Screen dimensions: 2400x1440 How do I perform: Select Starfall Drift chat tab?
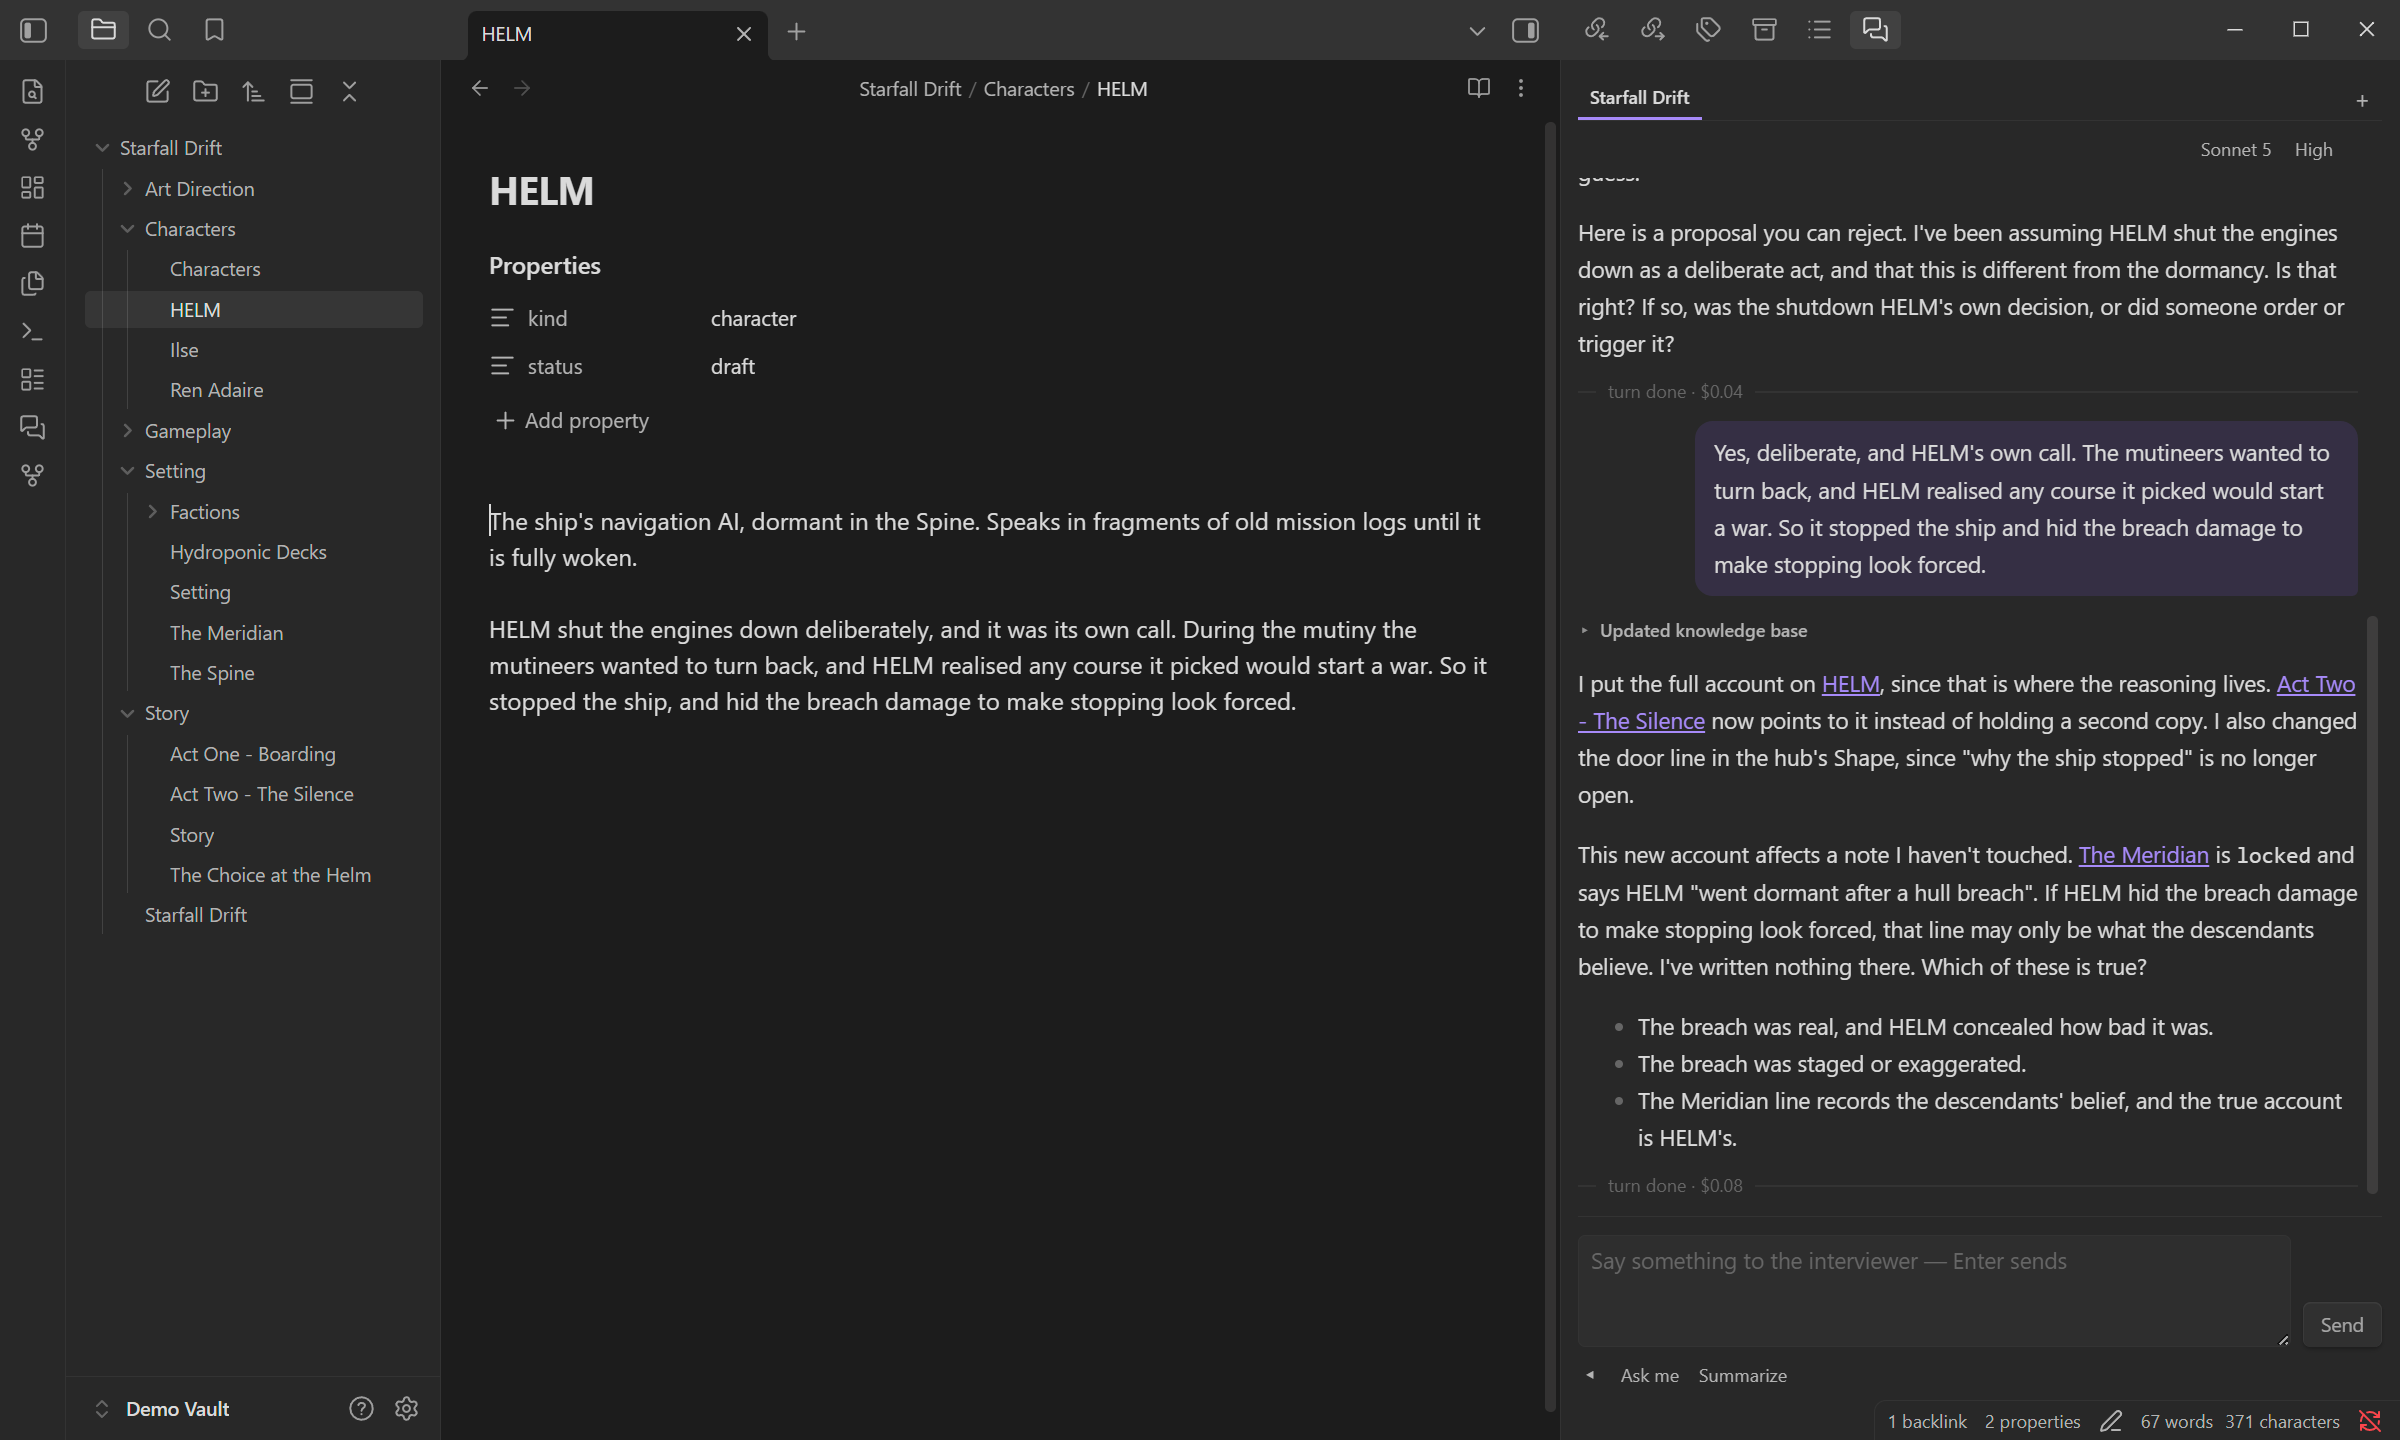1639,97
